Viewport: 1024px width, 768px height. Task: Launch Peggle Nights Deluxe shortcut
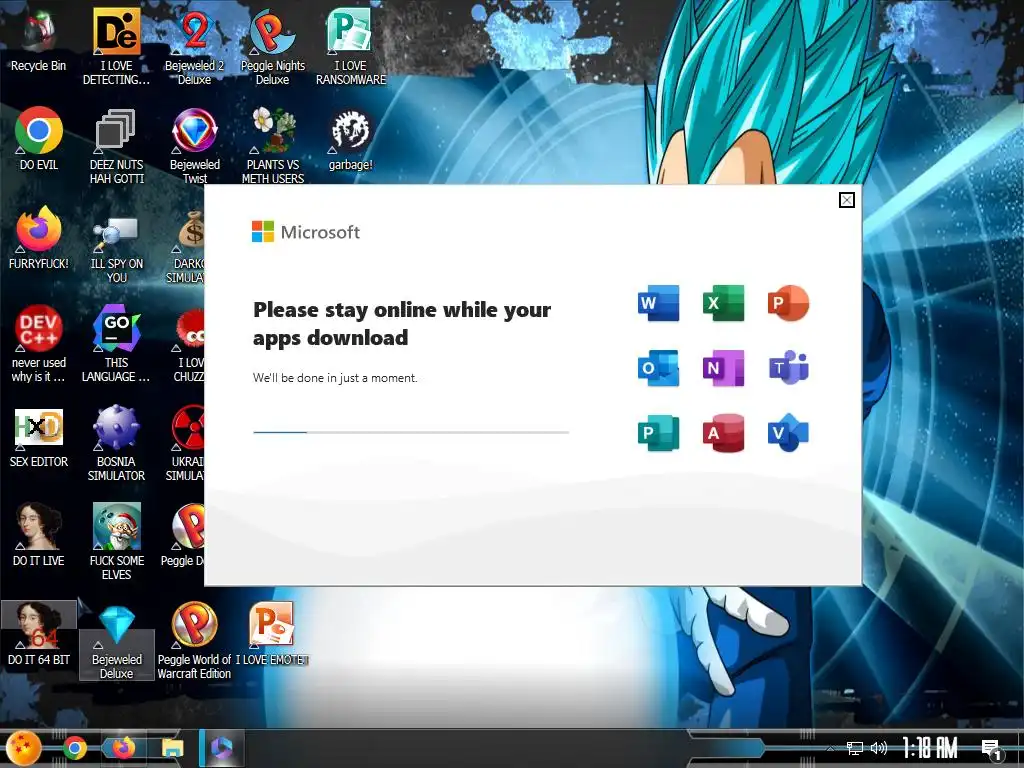click(x=272, y=46)
